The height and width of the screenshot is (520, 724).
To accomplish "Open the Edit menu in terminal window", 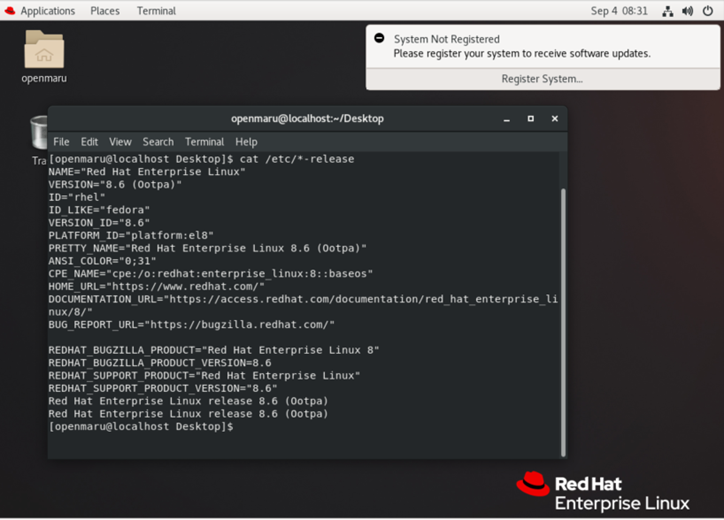I will point(89,142).
